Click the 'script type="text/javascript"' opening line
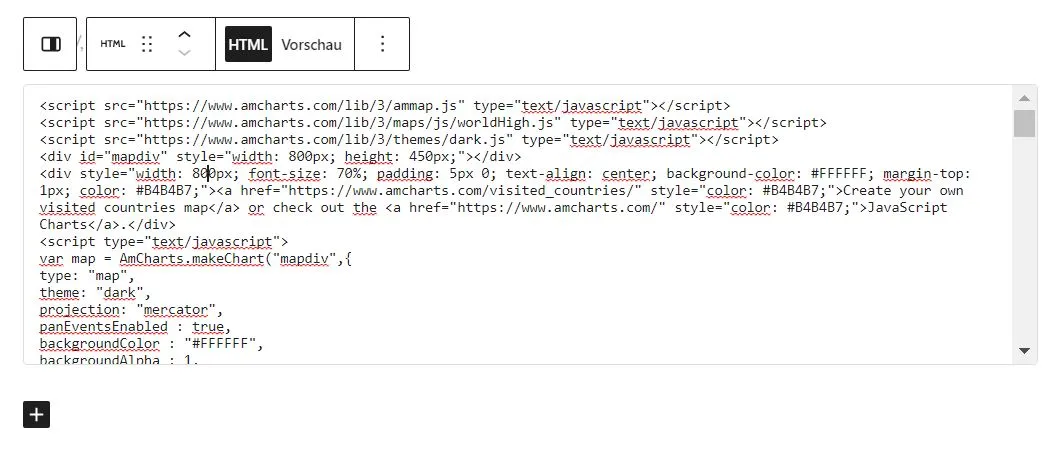Viewport: 1063px width, 451px height. (164, 241)
